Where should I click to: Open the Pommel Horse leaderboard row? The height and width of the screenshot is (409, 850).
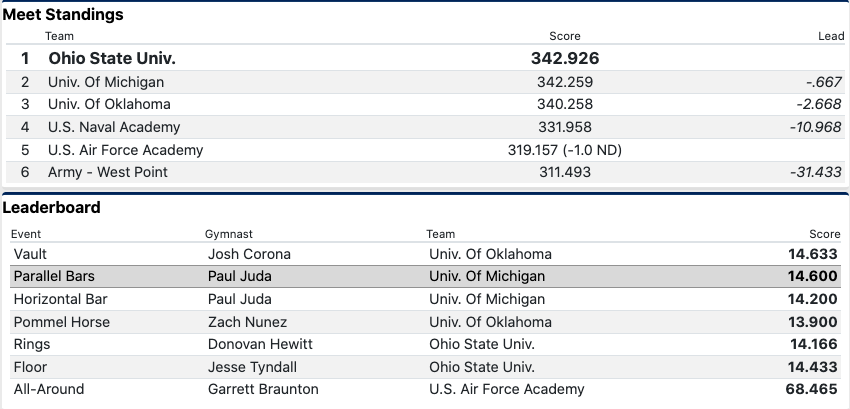click(61, 322)
